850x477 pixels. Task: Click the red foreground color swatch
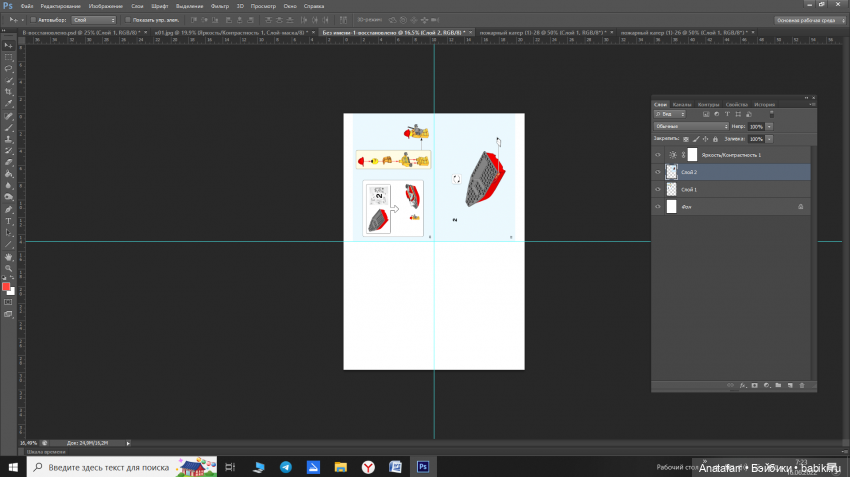pos(6,287)
